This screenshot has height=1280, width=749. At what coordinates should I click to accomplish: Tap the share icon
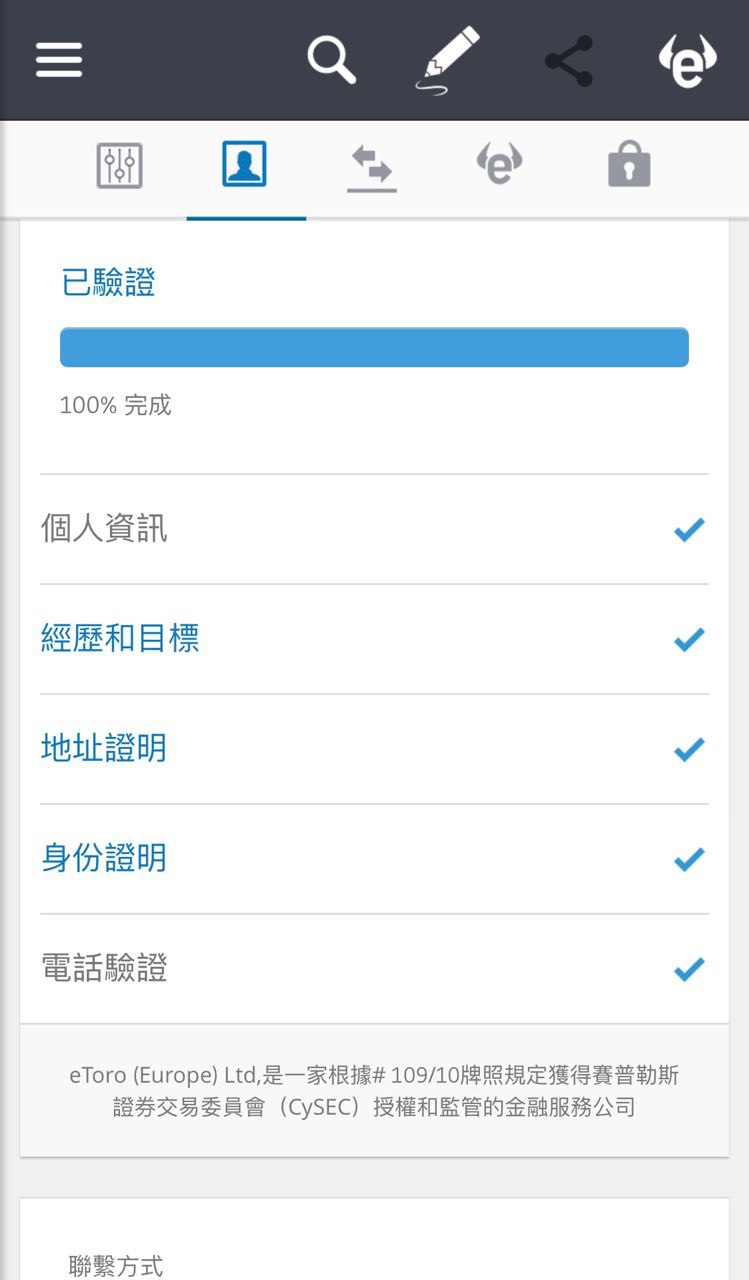click(569, 61)
